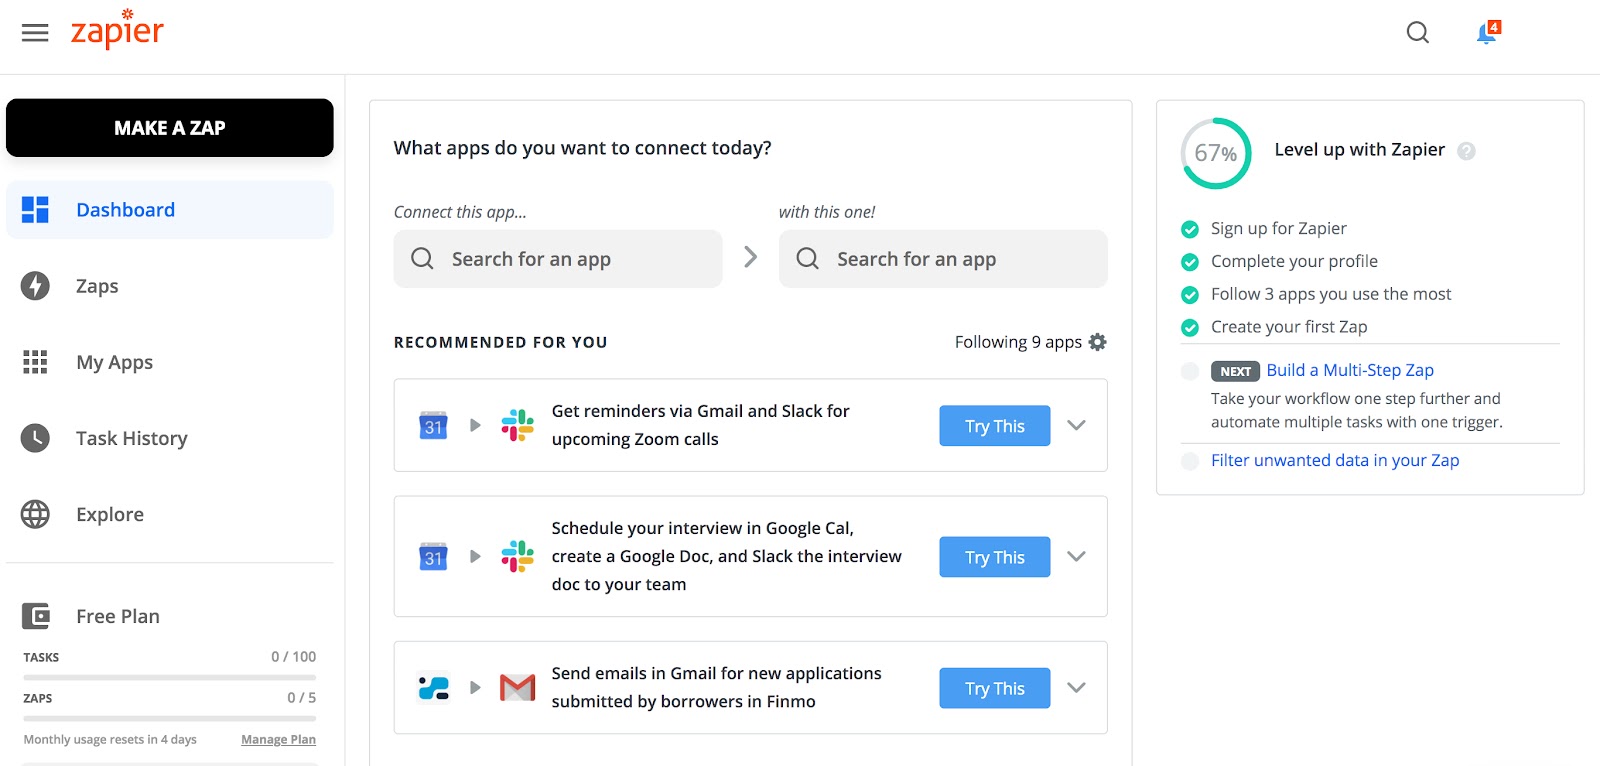This screenshot has height=766, width=1600.
Task: Expand the Google Cal interview recommendation
Action: [x=1076, y=557]
